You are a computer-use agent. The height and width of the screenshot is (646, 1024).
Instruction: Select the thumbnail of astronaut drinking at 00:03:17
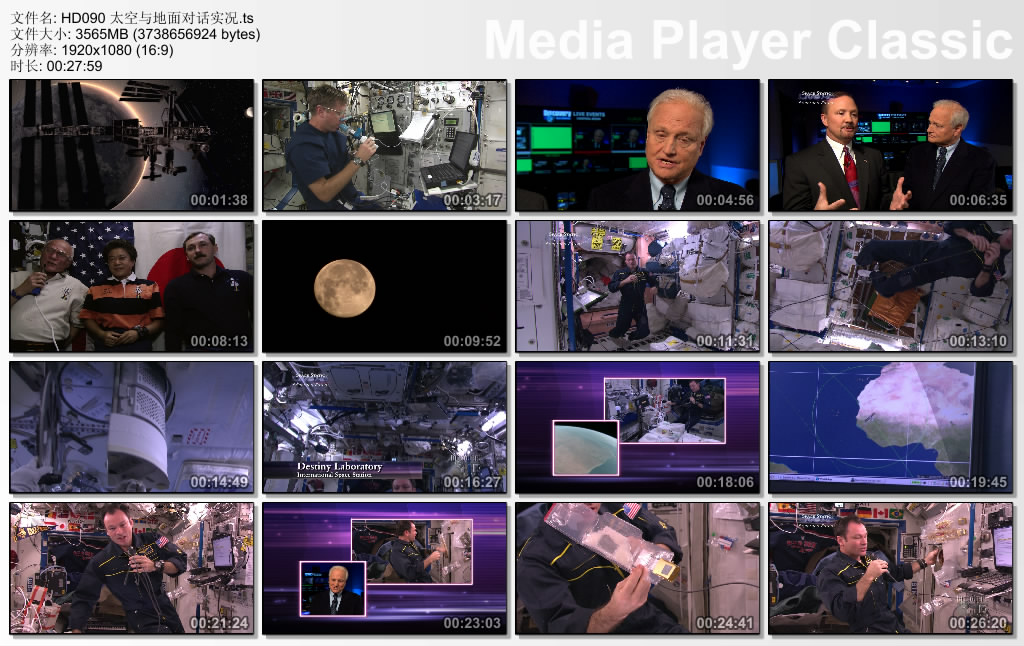pyautogui.click(x=385, y=146)
